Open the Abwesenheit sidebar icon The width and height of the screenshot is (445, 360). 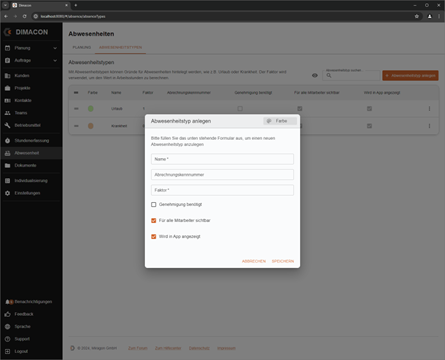pyautogui.click(x=7, y=153)
